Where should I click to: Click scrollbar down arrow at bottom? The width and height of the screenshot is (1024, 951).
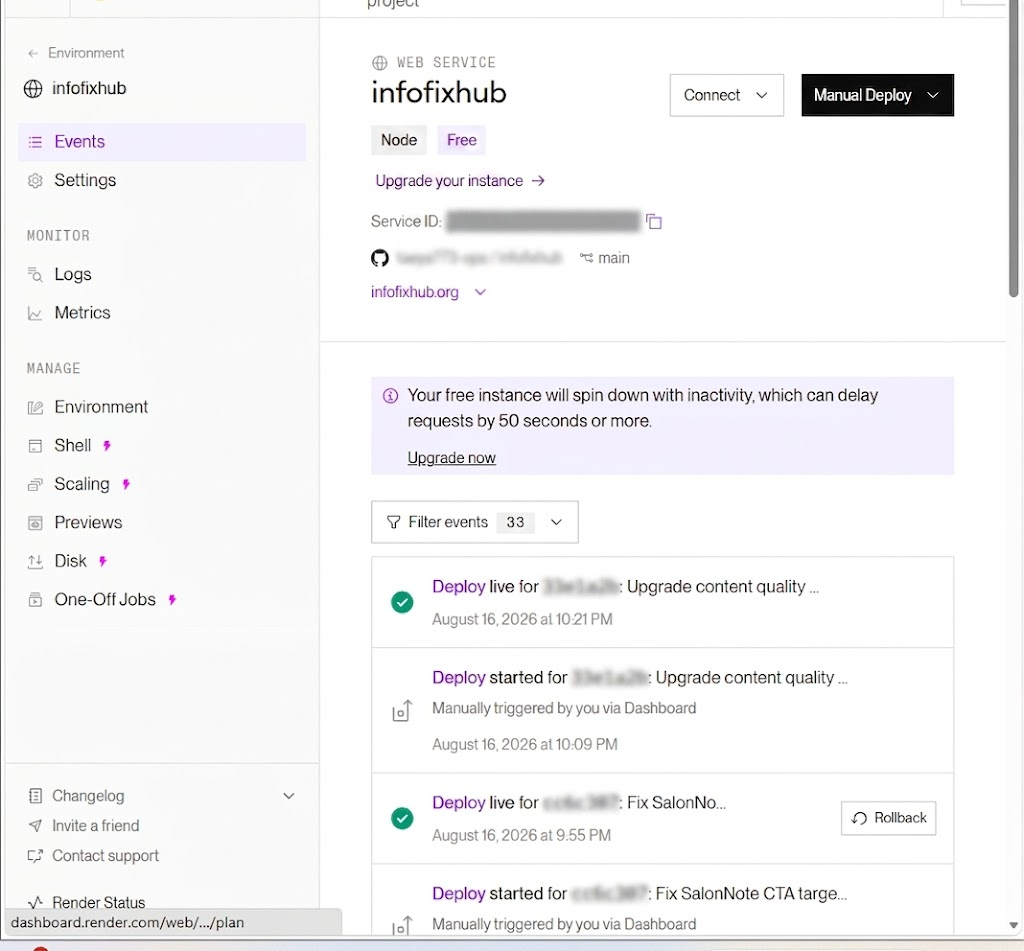tap(1014, 925)
